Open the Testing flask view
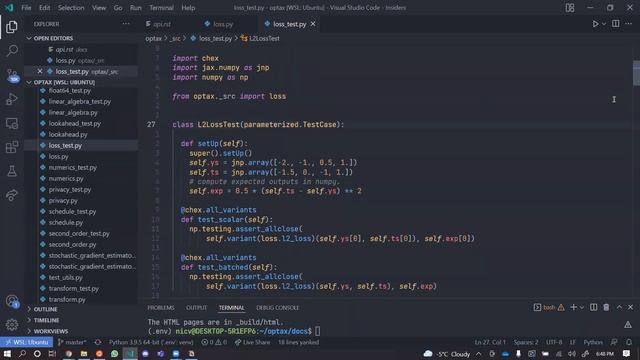 click(12, 171)
